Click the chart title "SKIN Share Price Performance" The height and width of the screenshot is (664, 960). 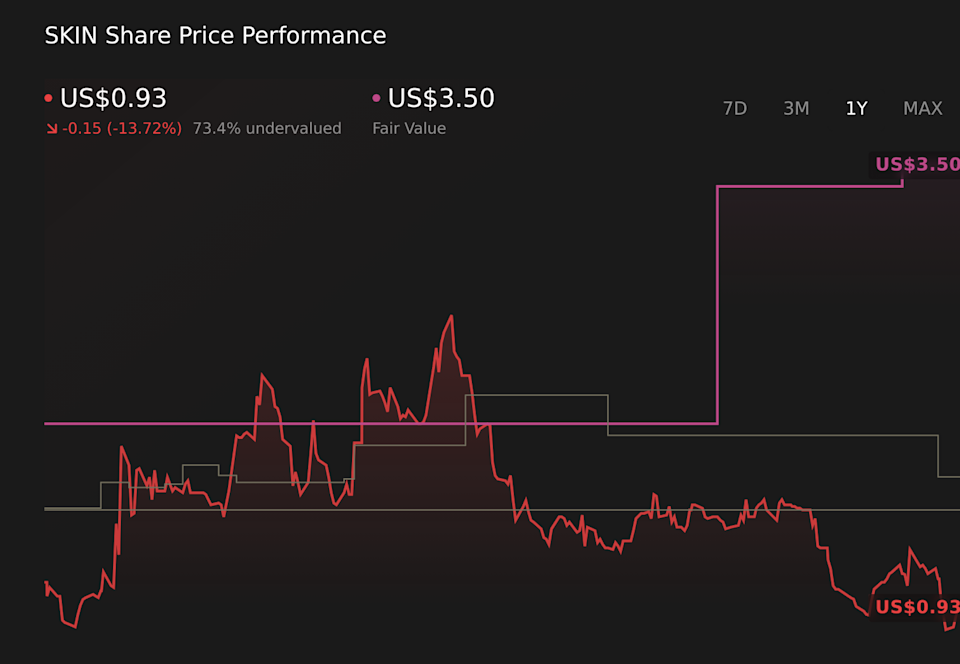tap(214, 35)
